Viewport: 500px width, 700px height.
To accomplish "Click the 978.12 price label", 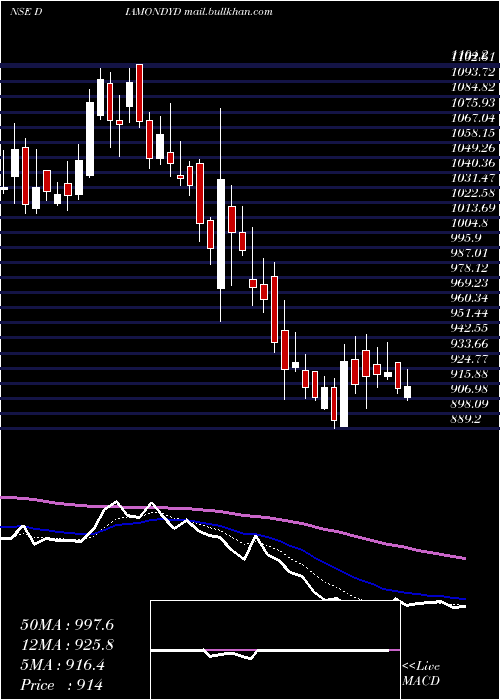I will pyautogui.click(x=470, y=269).
